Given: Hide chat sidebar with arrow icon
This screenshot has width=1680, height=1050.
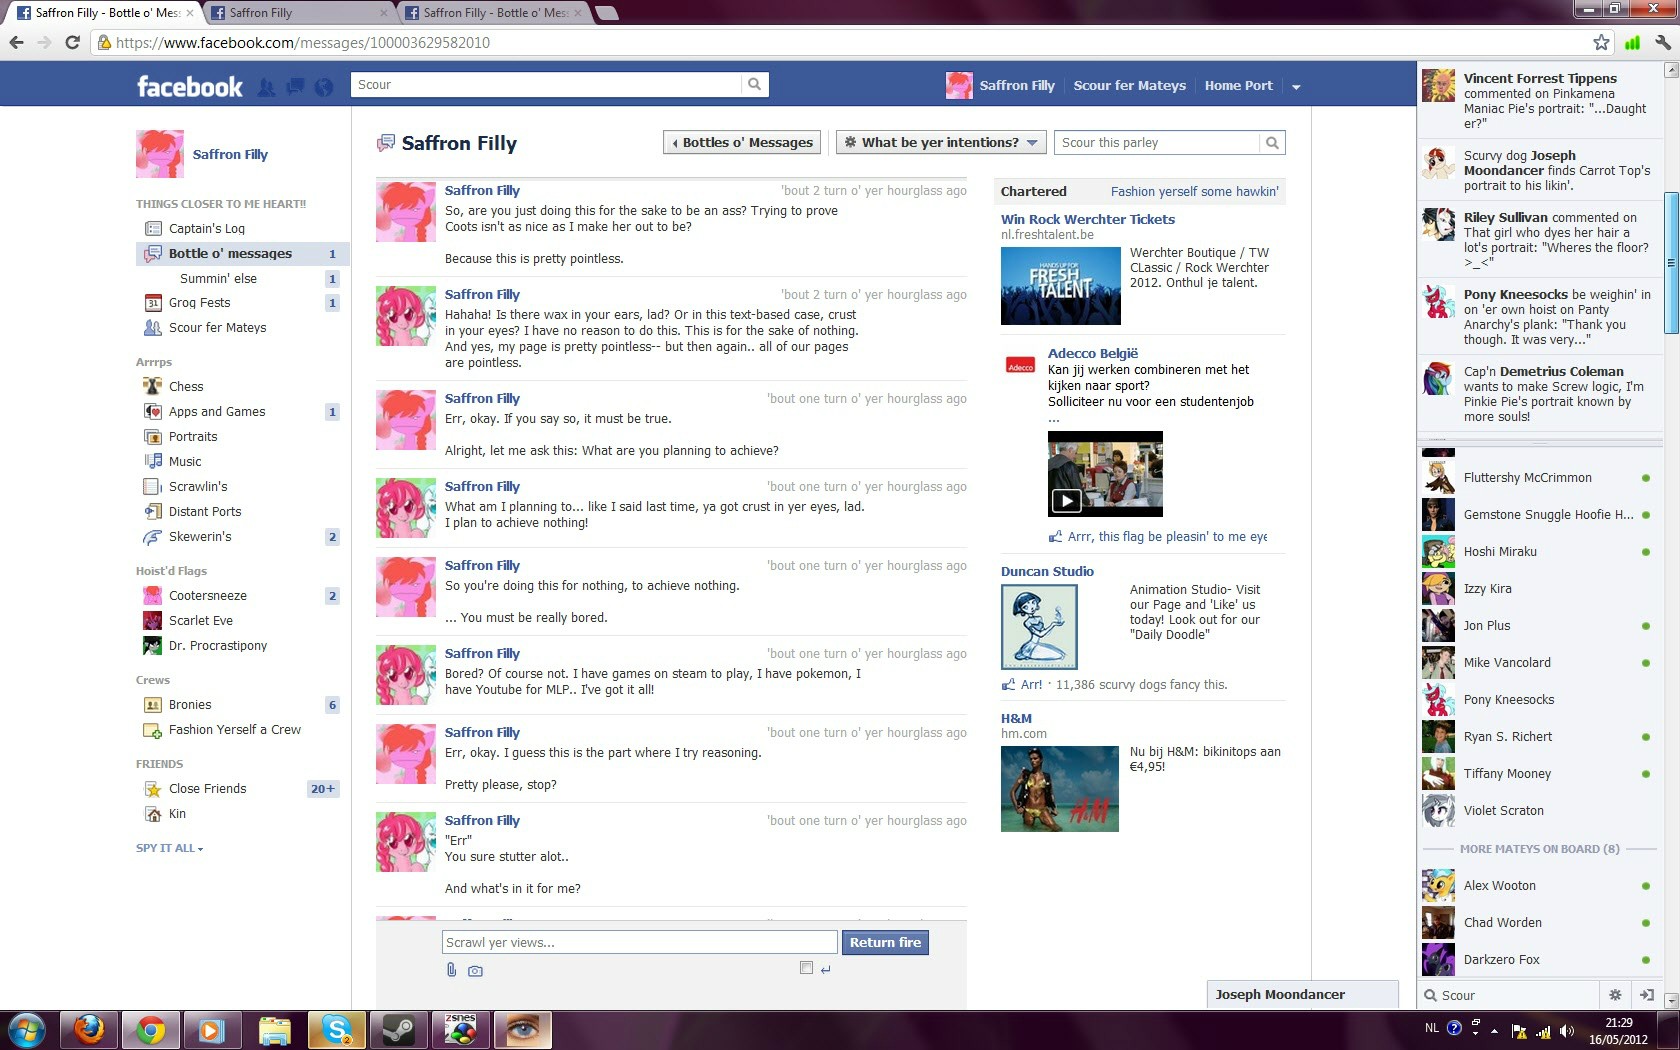Looking at the screenshot, I should click(x=1646, y=995).
